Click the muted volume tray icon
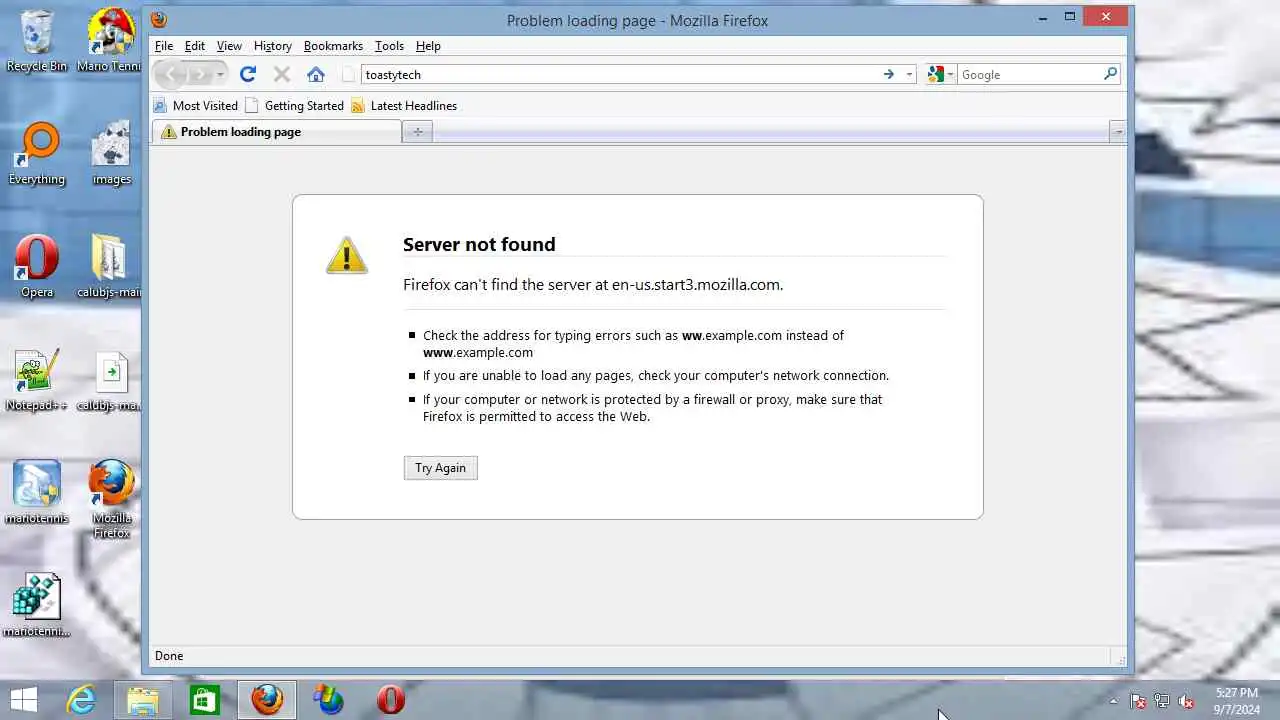The width and height of the screenshot is (1280, 720). coord(1186,701)
